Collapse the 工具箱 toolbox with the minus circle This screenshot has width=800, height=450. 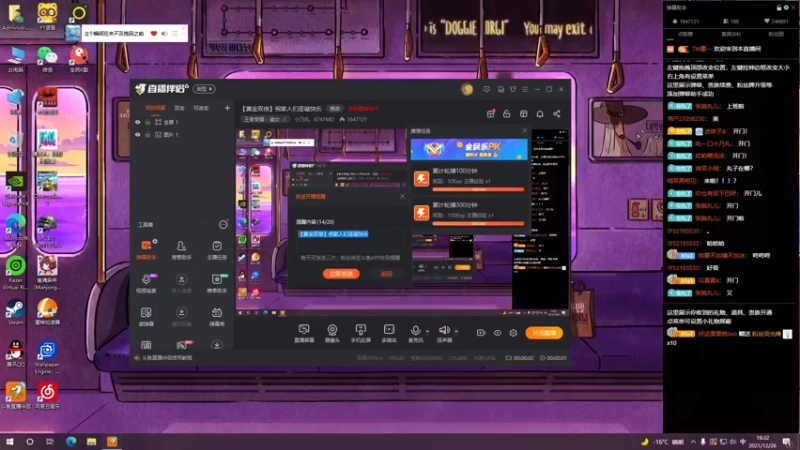point(223,224)
